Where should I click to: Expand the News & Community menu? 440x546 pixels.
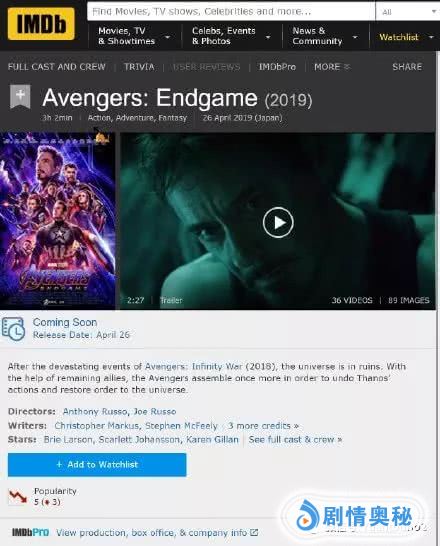[x=325, y=36]
